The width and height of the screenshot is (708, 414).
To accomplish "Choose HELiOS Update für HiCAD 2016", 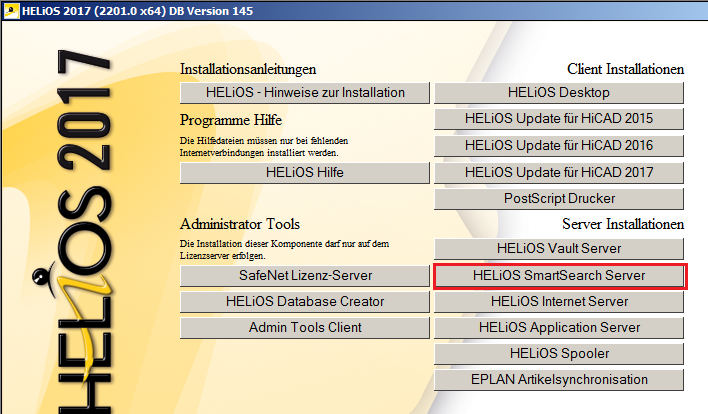I will coord(559,145).
